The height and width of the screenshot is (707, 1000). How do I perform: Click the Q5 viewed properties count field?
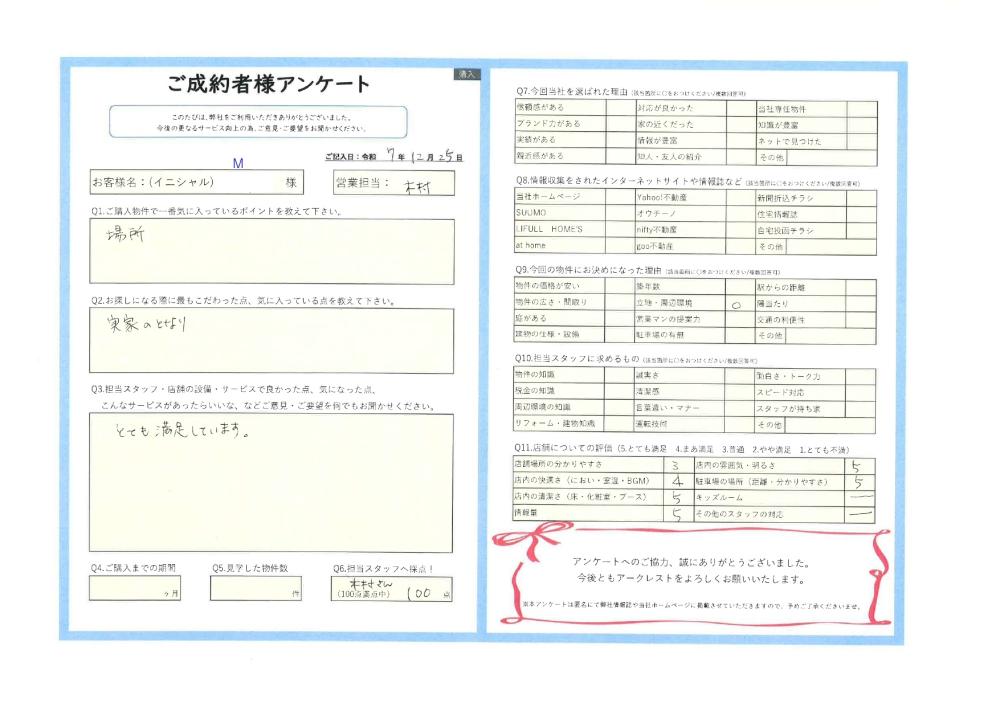pyautogui.click(x=255, y=588)
